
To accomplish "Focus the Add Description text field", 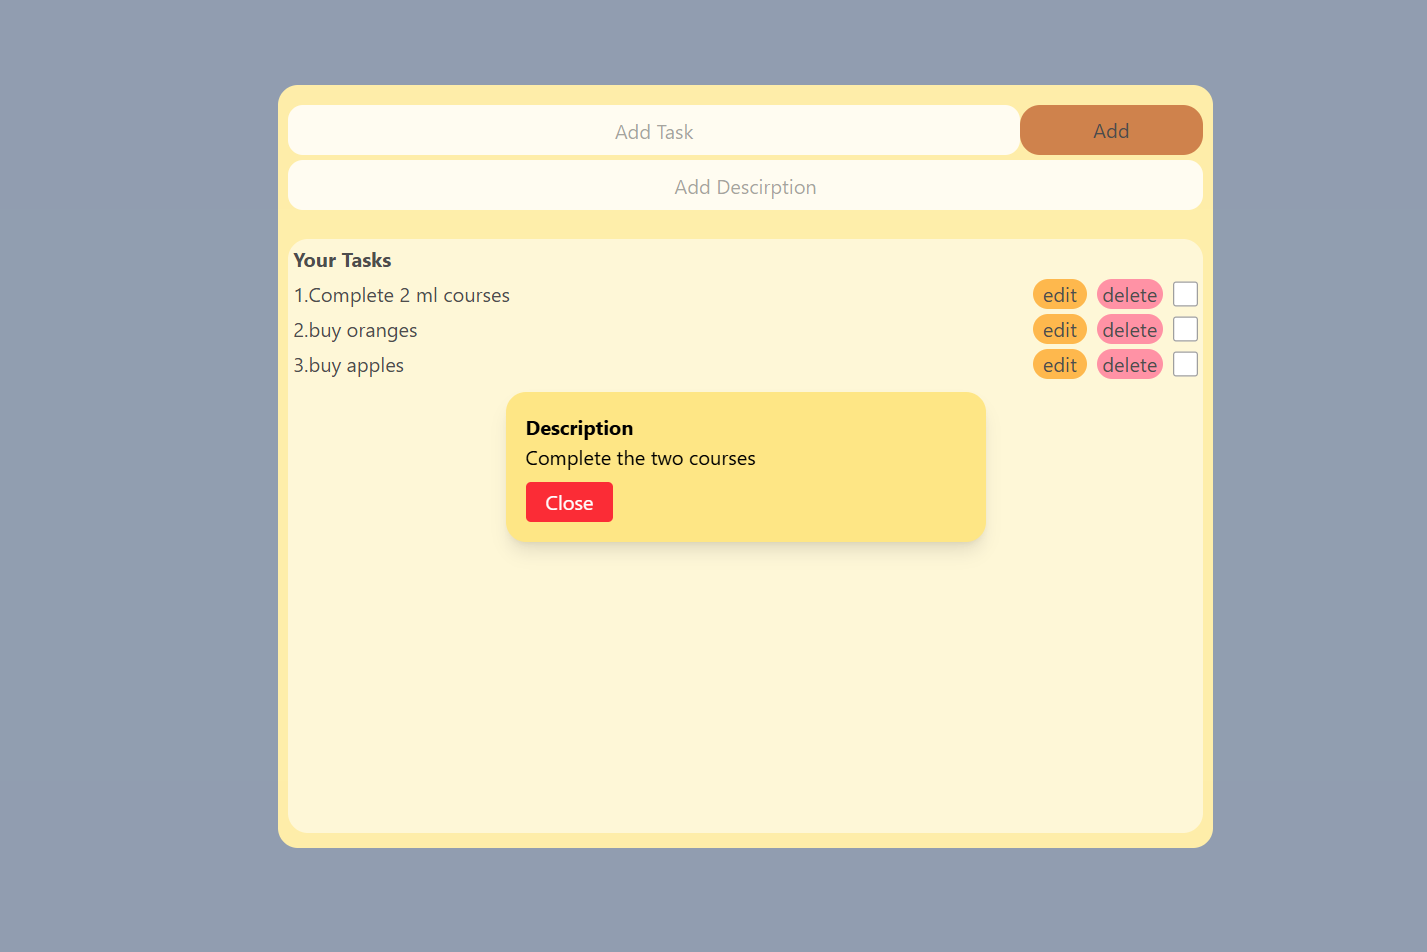I will [745, 186].
